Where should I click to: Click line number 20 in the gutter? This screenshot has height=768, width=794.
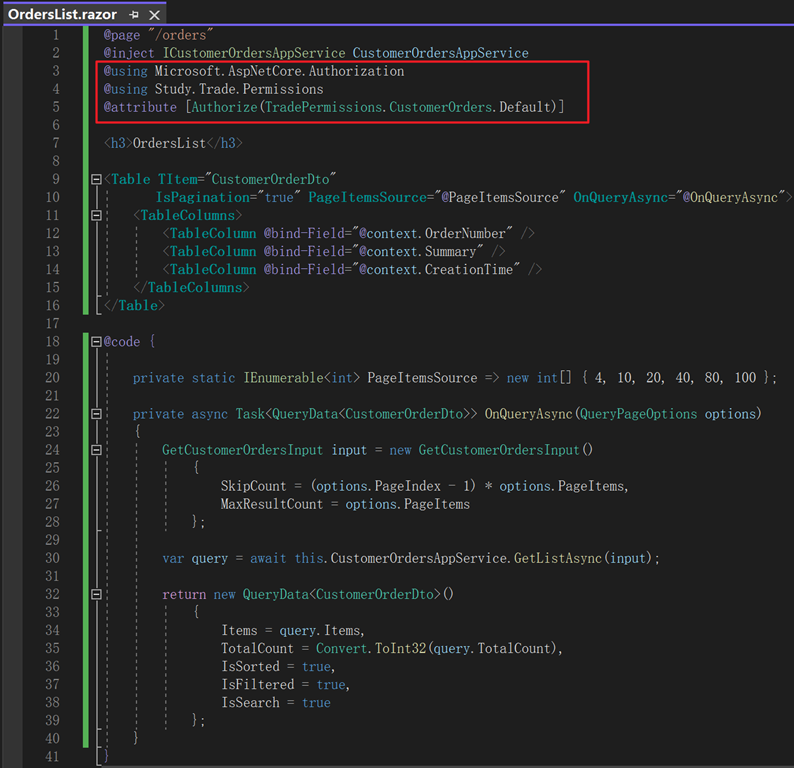53,378
